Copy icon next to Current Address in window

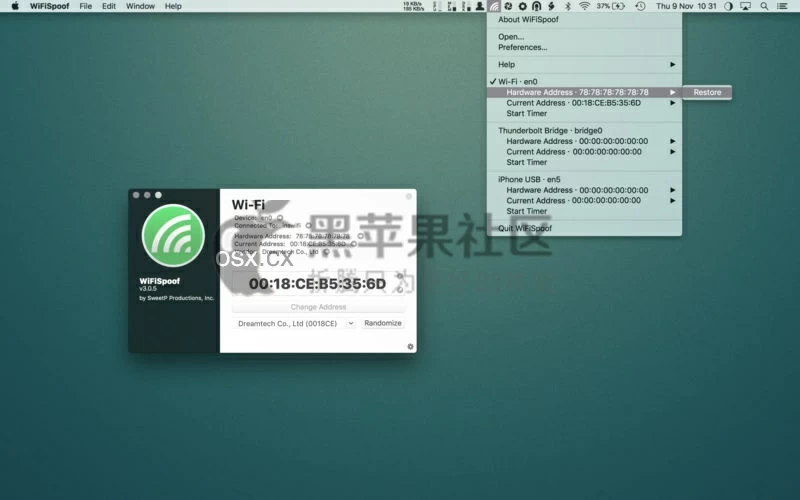click(x=353, y=244)
